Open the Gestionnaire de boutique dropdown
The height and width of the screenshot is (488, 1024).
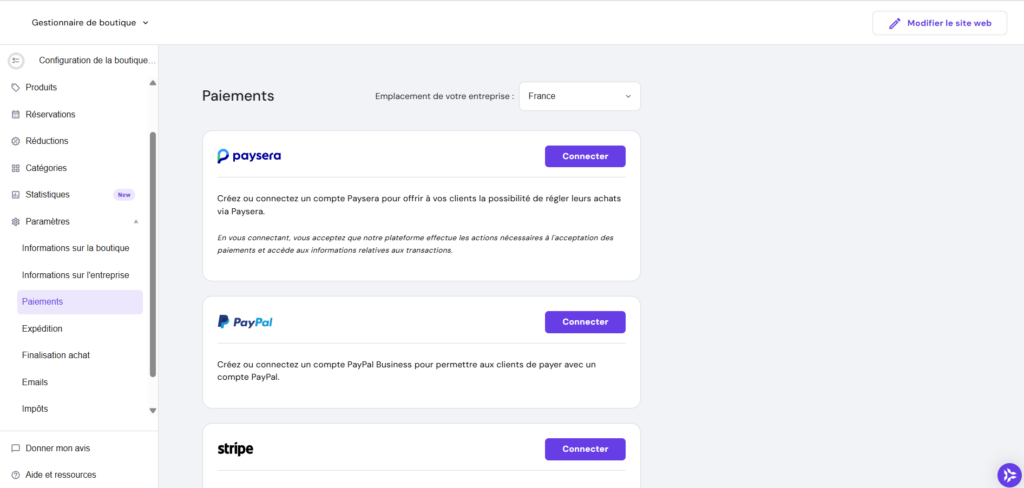90,22
